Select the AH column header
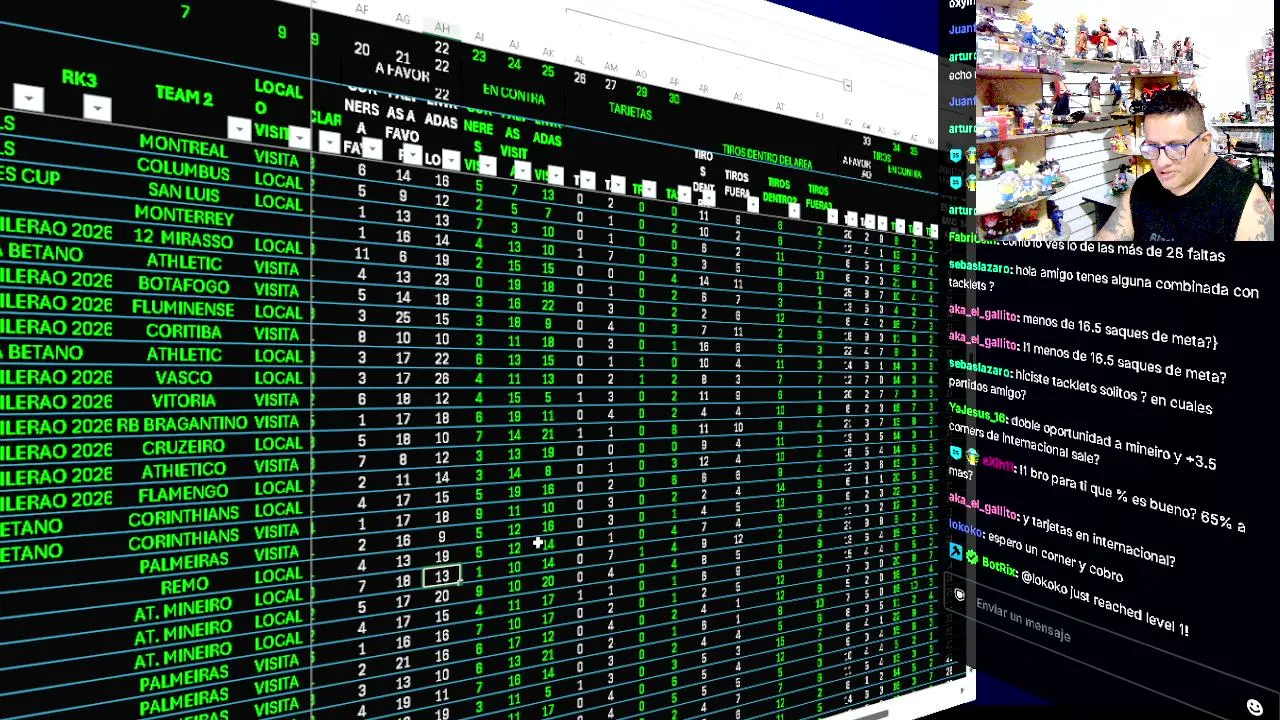Image resolution: width=1280 pixels, height=720 pixels. (x=442, y=27)
